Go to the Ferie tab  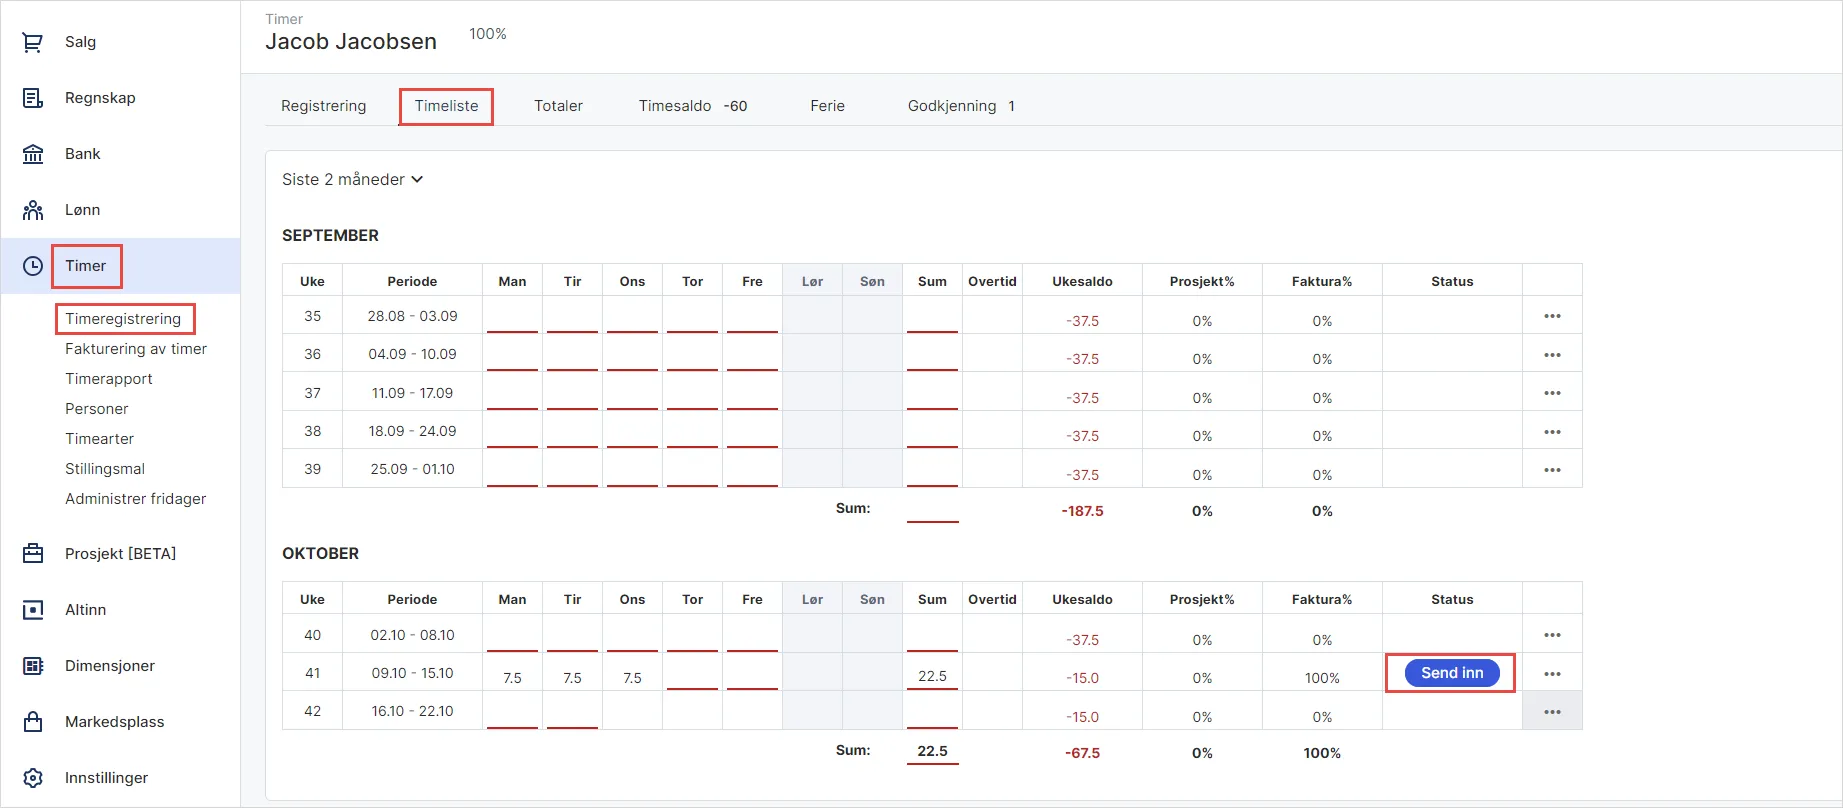(x=827, y=106)
